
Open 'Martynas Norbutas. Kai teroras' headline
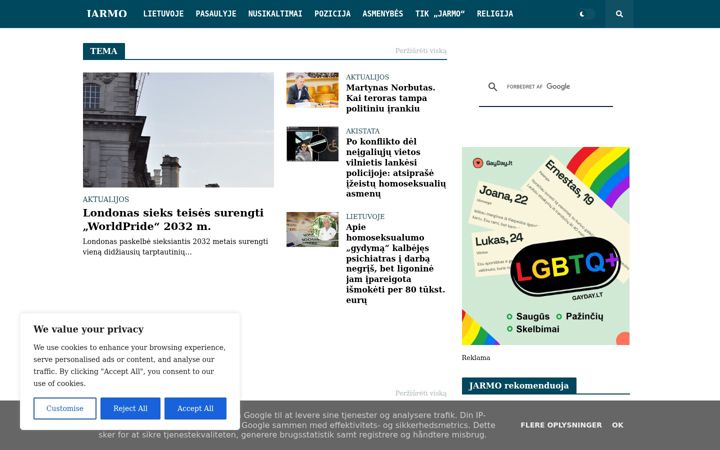click(x=390, y=98)
